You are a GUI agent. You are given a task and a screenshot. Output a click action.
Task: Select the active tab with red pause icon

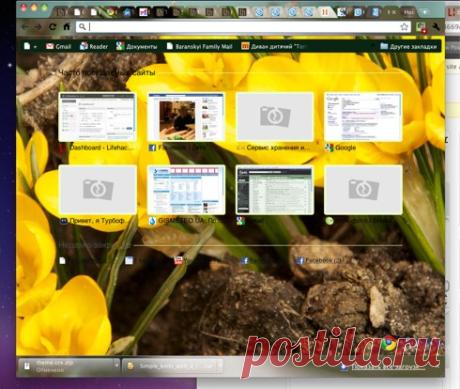pyautogui.click(x=324, y=12)
